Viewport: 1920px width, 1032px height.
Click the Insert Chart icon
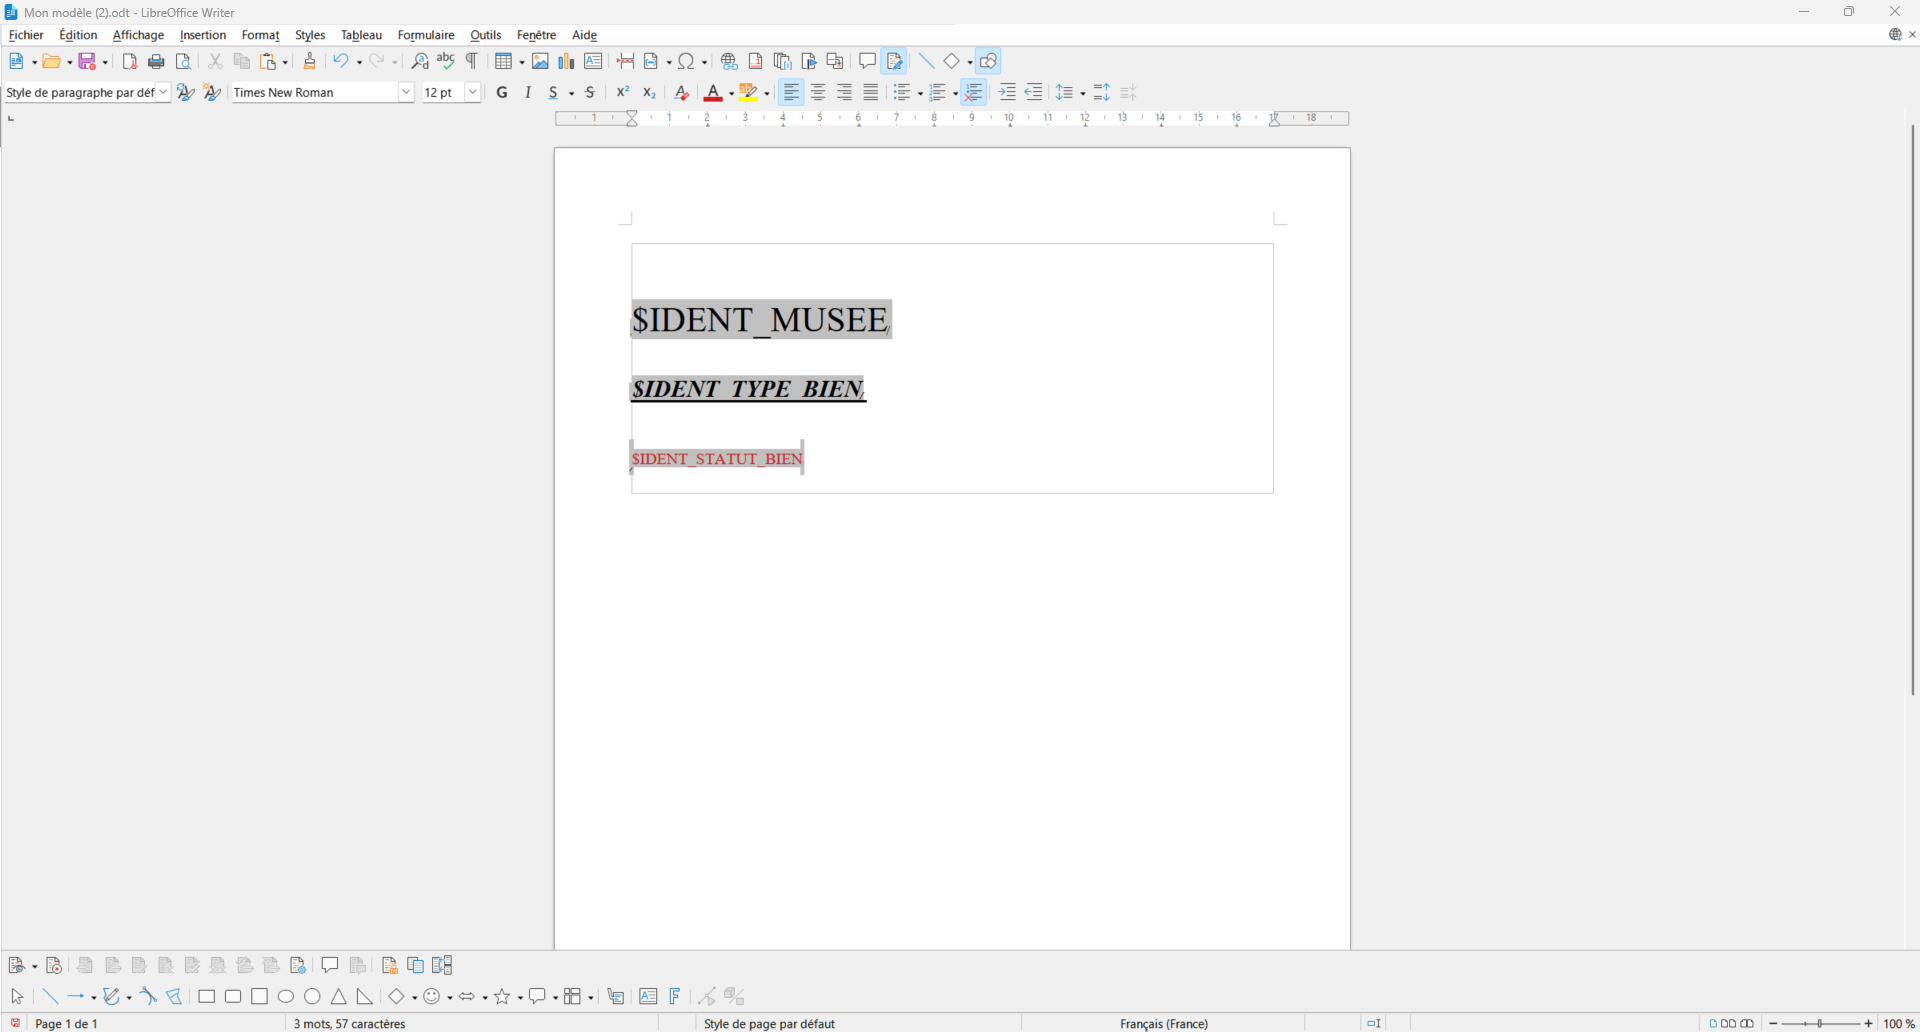tap(567, 62)
